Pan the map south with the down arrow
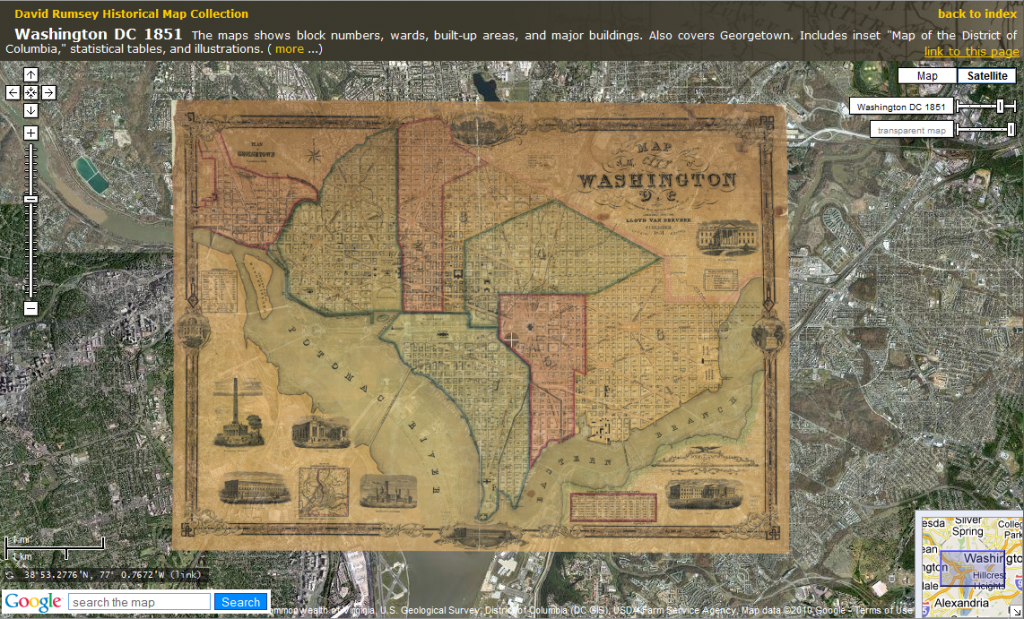 pyautogui.click(x=31, y=110)
